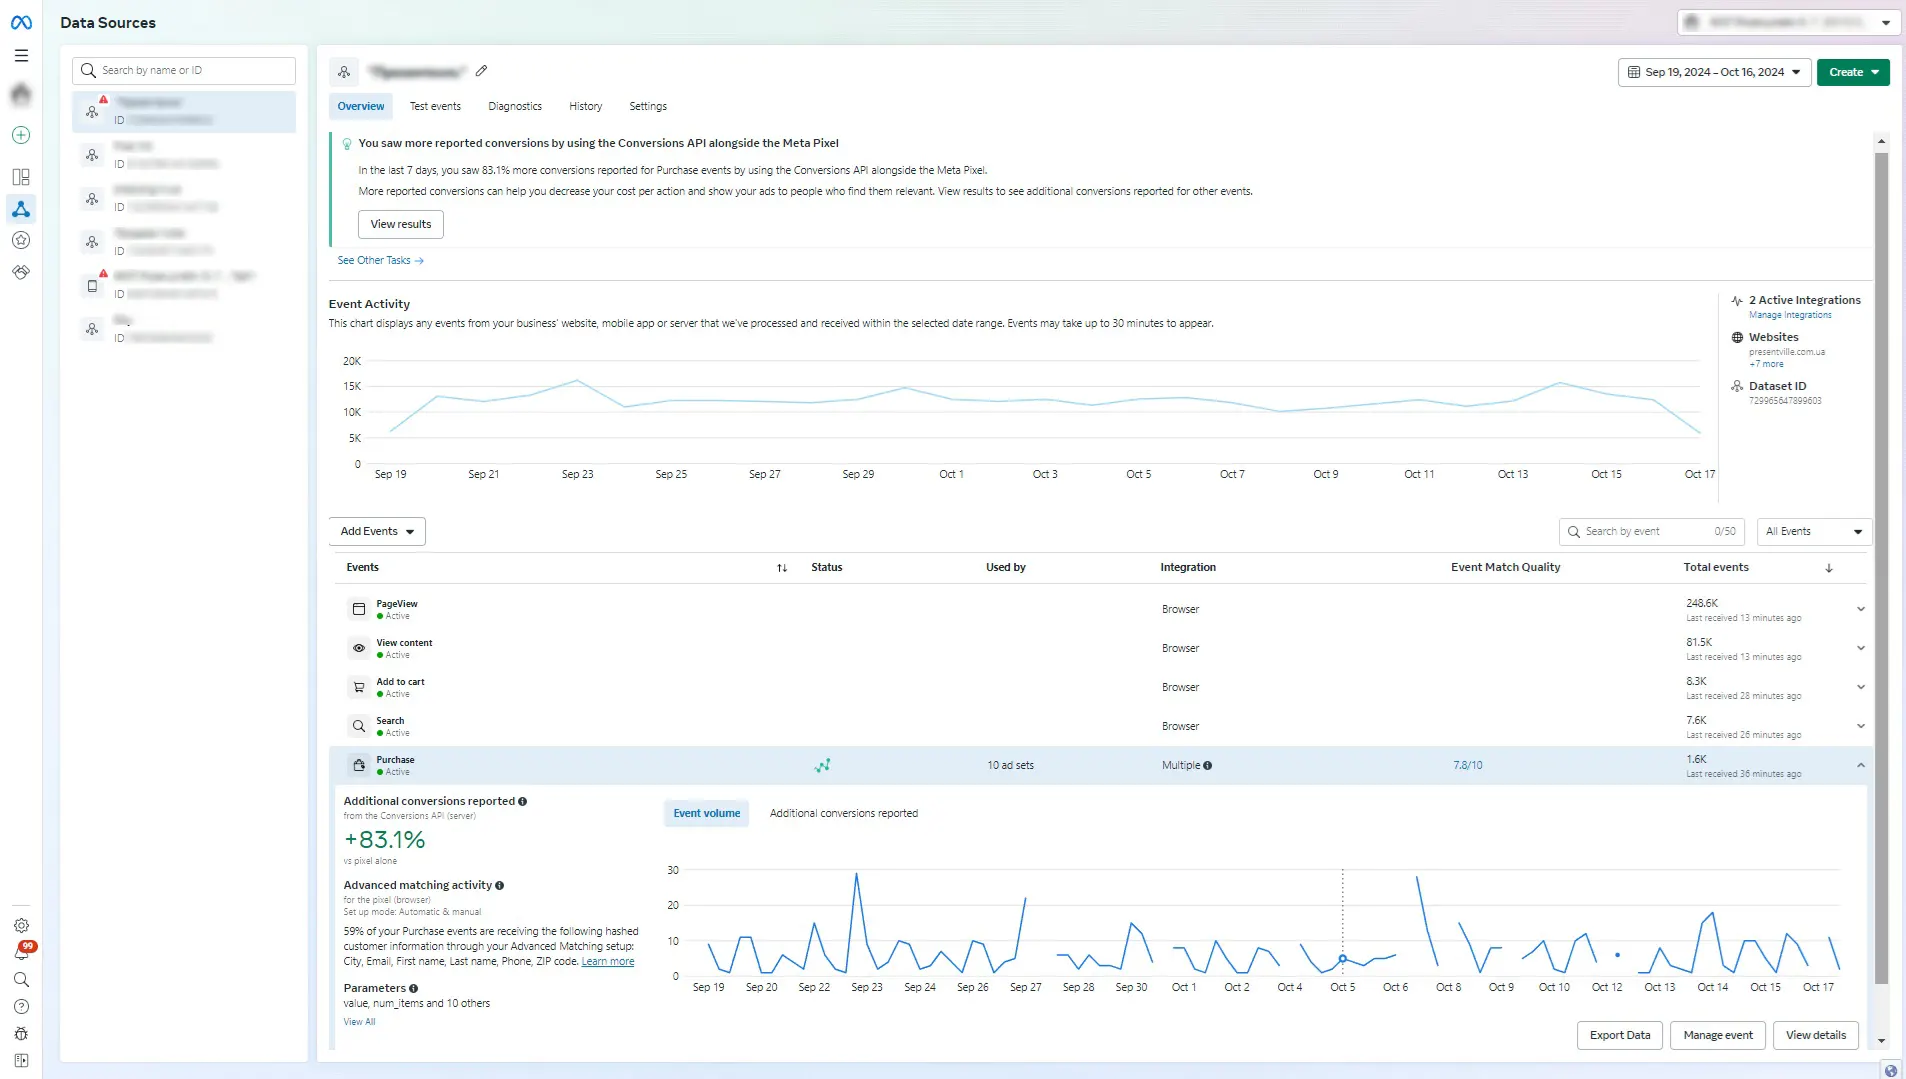Viewport: 1906px width, 1079px height.
Task: Select the Event volume chart tab
Action: [707, 814]
